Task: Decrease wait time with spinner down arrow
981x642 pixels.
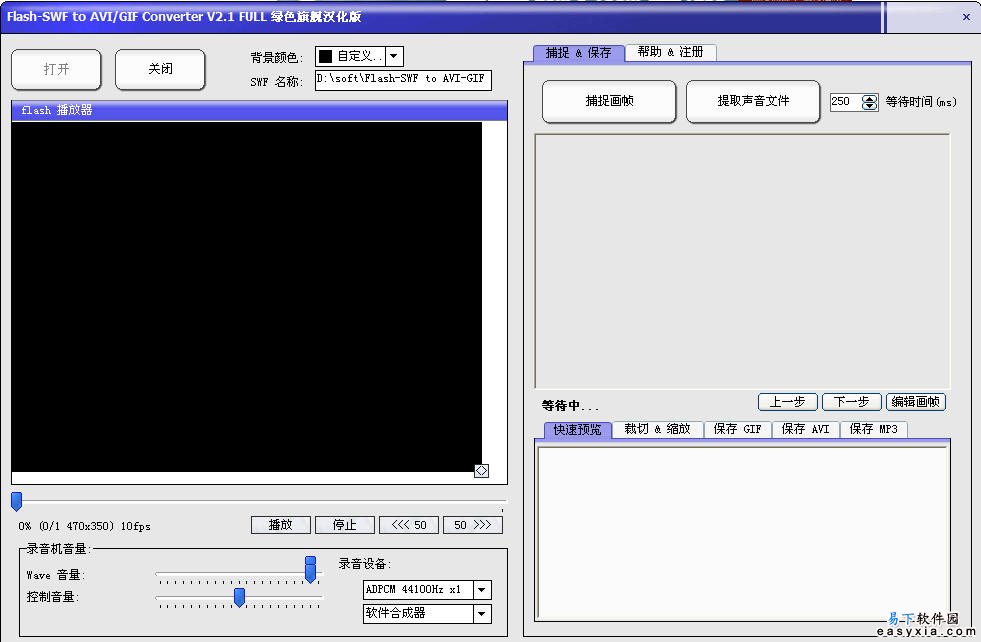Action: coord(870,106)
